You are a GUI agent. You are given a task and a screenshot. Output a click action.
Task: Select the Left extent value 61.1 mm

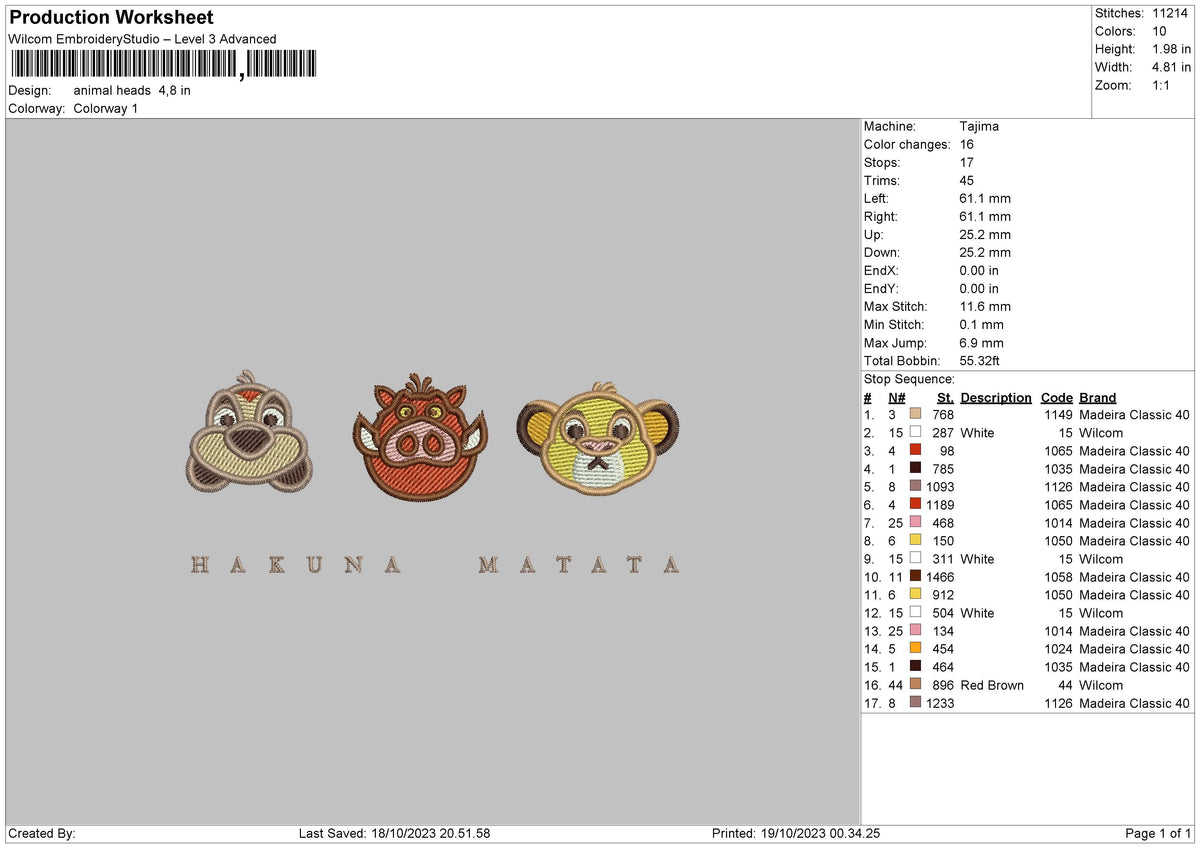pos(985,198)
